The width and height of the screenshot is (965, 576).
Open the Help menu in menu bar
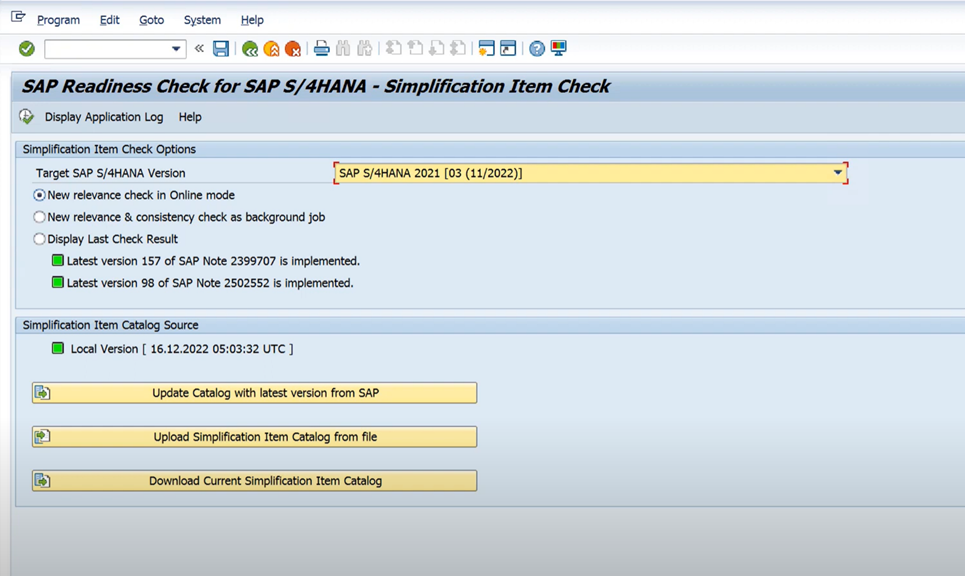click(252, 20)
